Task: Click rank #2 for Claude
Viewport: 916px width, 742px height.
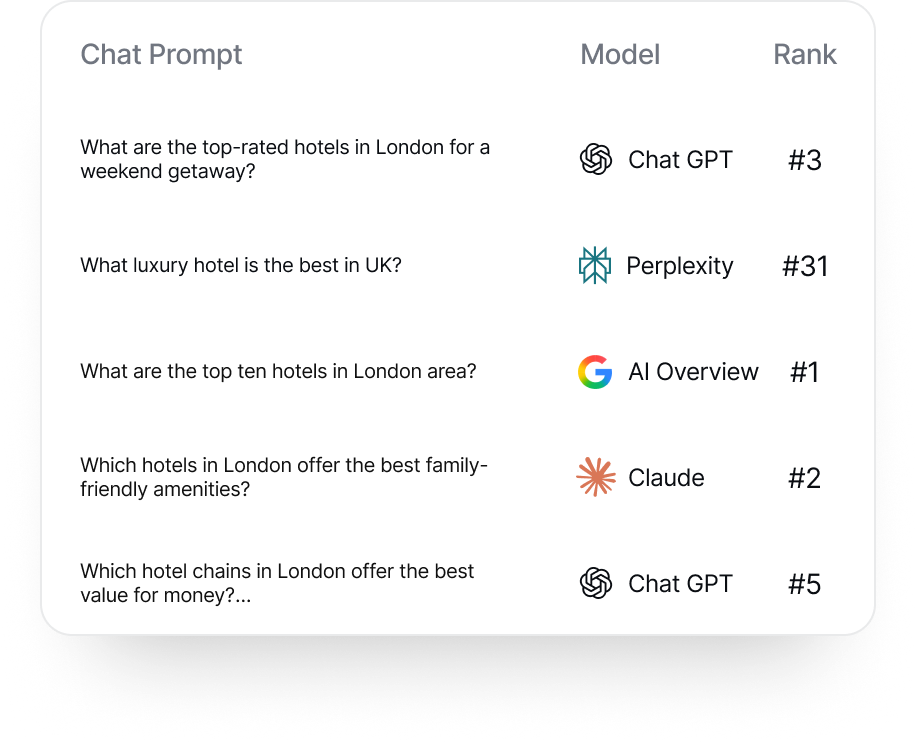Action: click(x=805, y=478)
